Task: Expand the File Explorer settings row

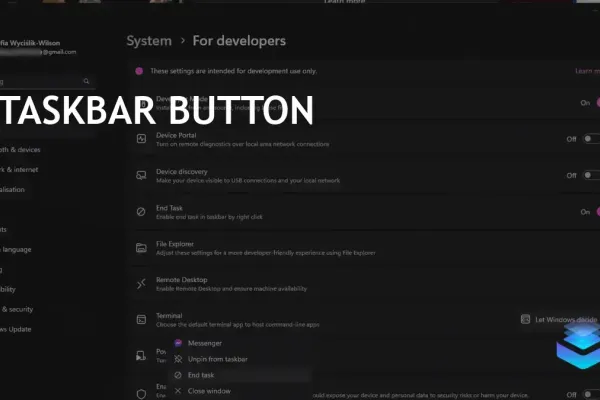Action: (366, 248)
